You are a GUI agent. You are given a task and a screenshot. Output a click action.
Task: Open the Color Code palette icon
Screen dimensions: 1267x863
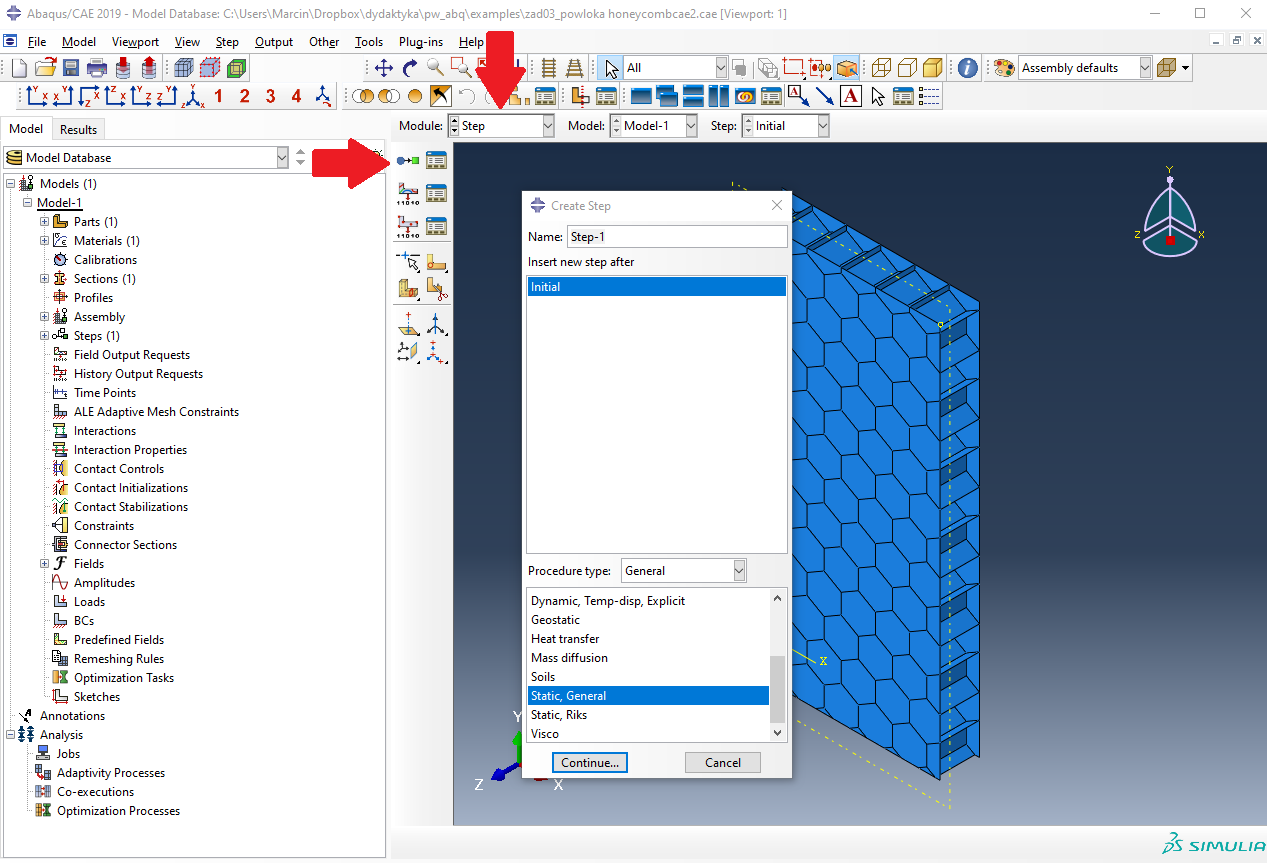coord(1002,68)
